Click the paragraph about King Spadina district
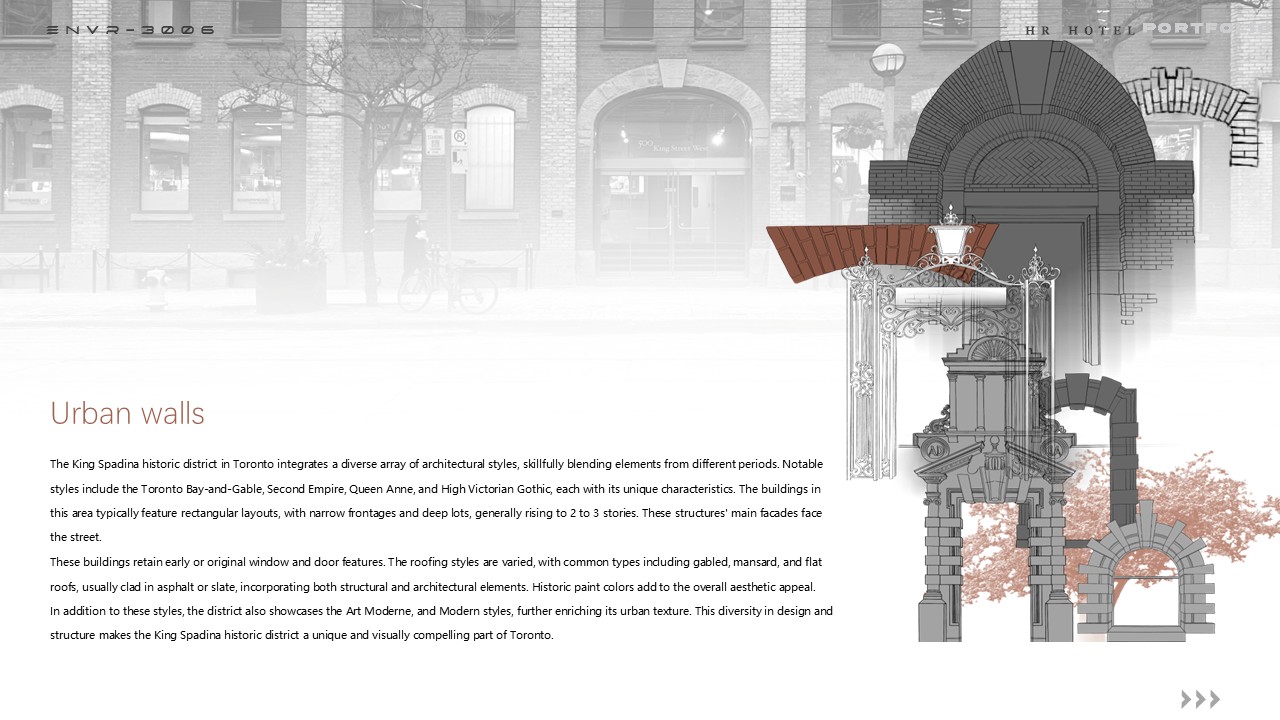1280x720 pixels. point(440,549)
